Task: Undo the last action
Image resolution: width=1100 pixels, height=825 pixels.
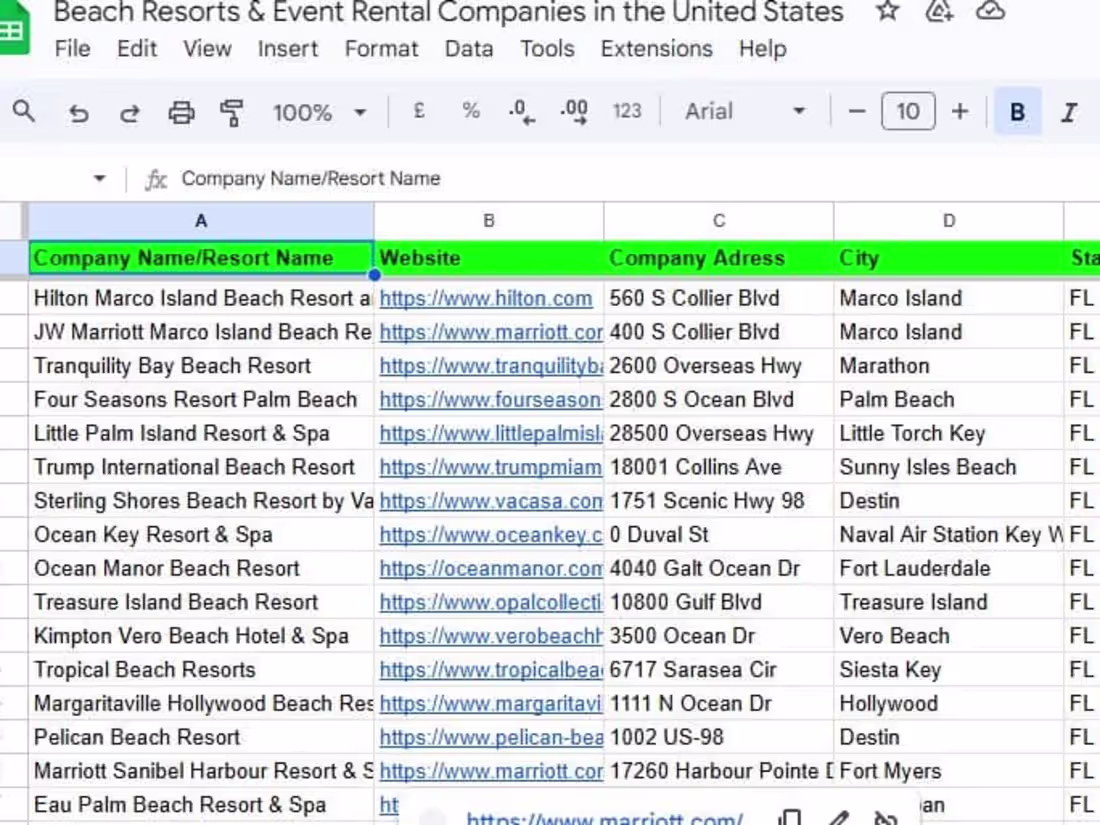Action: (79, 112)
